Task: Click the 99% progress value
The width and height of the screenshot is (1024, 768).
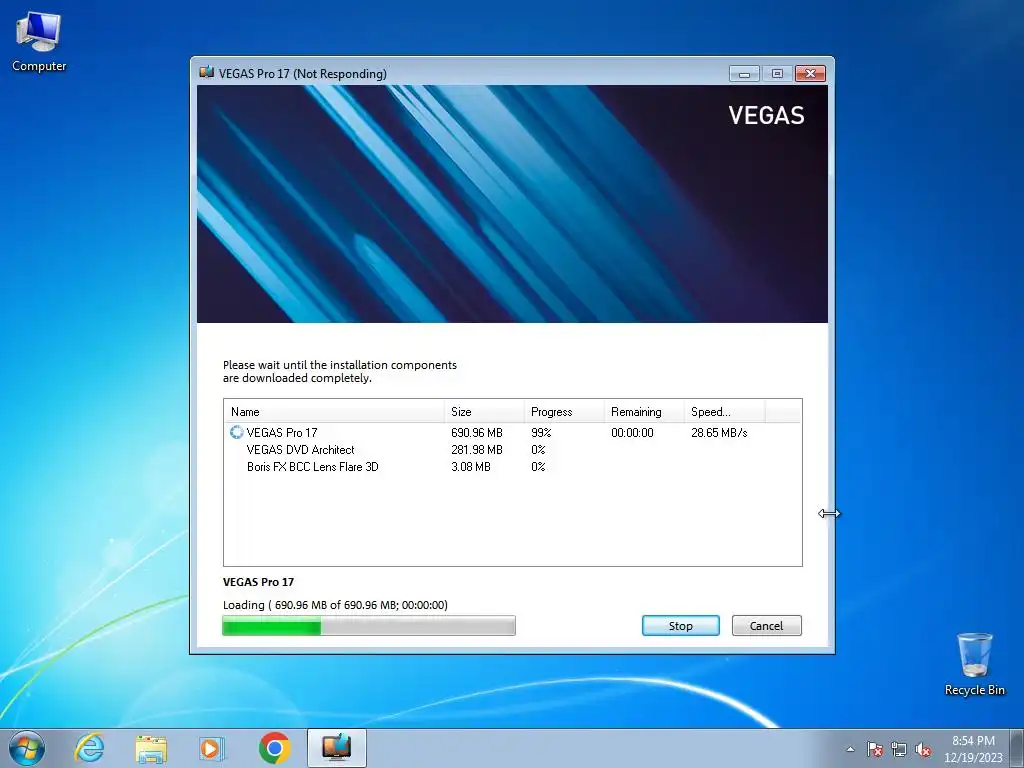Action: pyautogui.click(x=541, y=432)
